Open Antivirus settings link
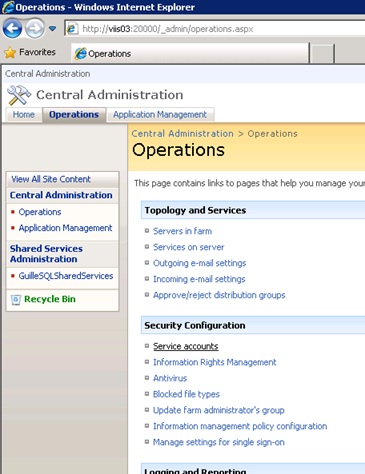Image resolution: width=365 pixels, height=474 pixels. point(170,378)
